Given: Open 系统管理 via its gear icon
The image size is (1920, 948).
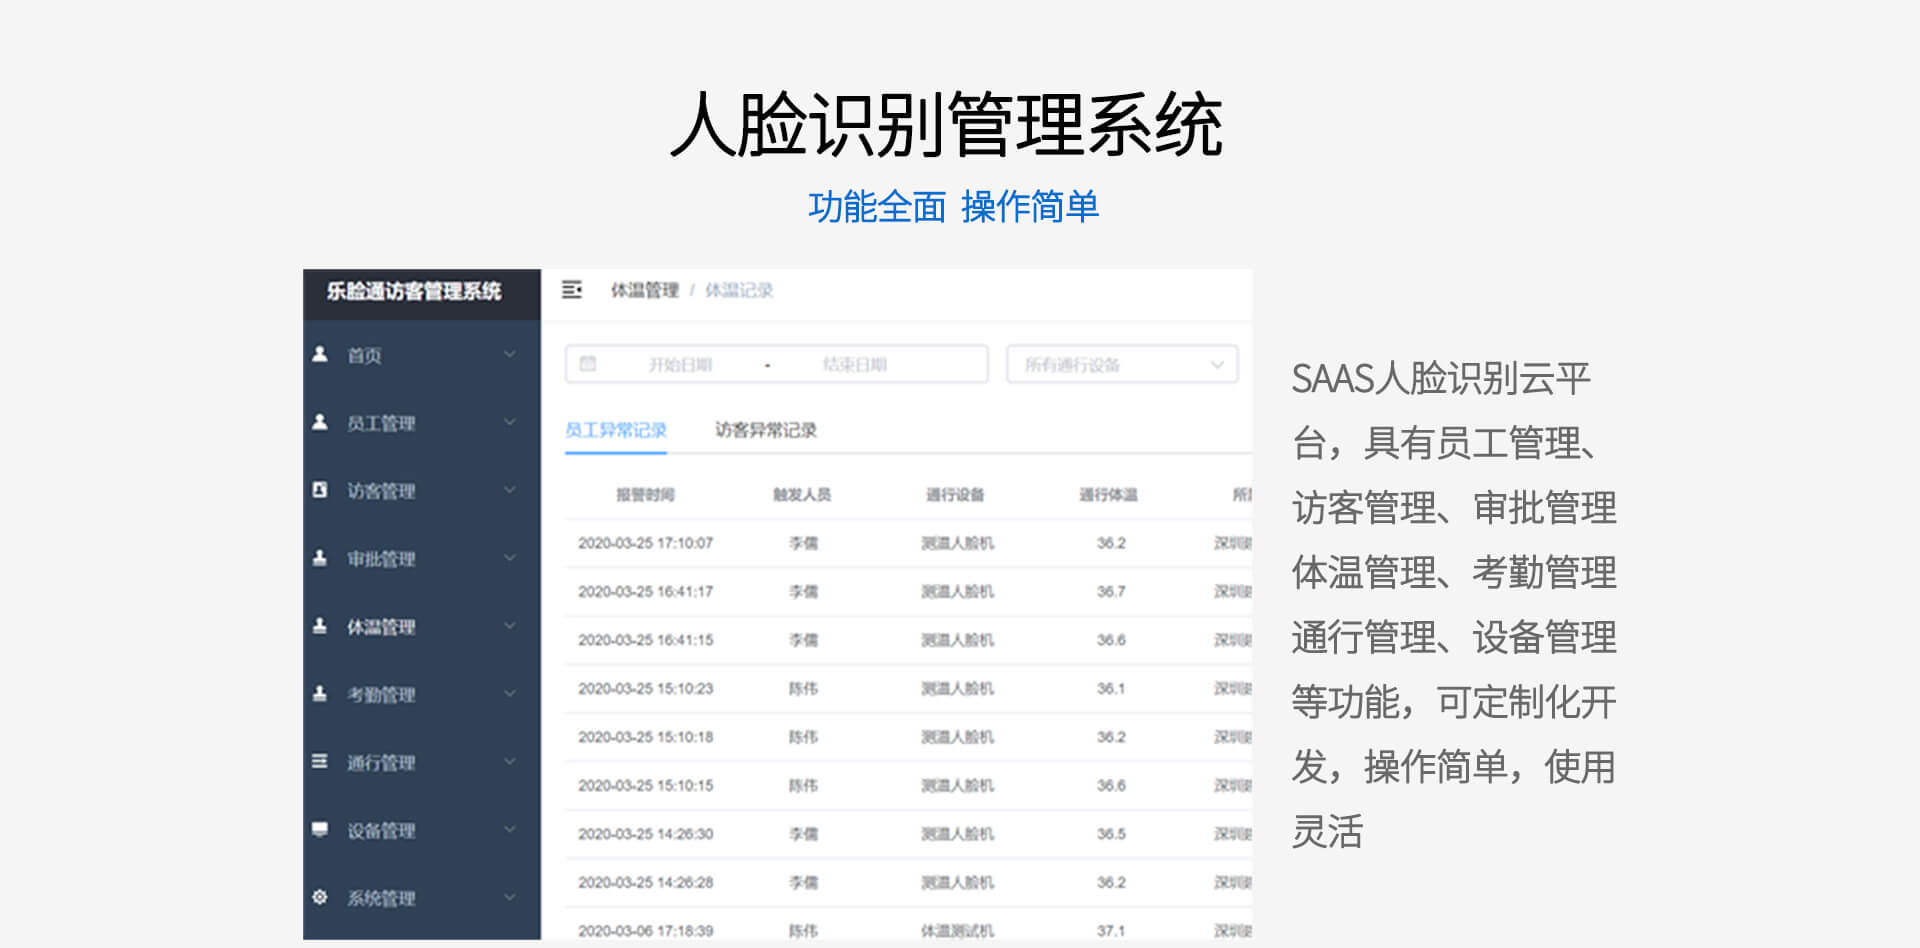Looking at the screenshot, I should [320, 897].
